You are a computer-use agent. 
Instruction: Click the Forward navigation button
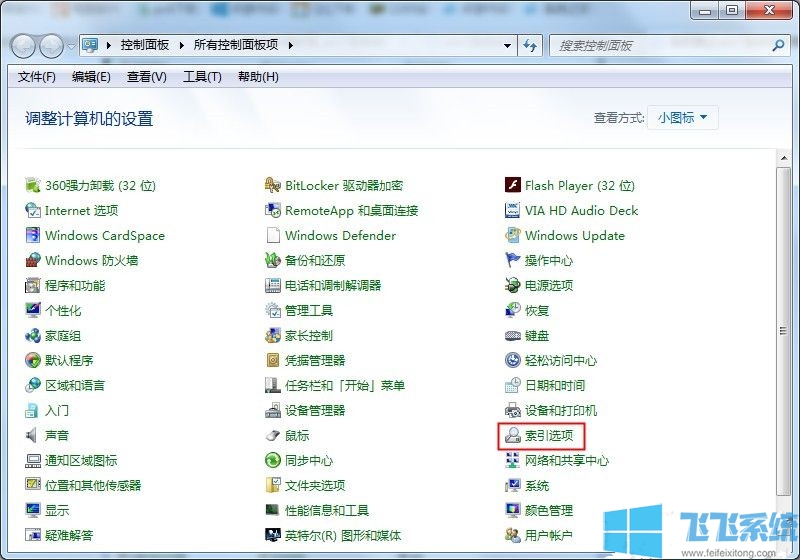pos(52,46)
